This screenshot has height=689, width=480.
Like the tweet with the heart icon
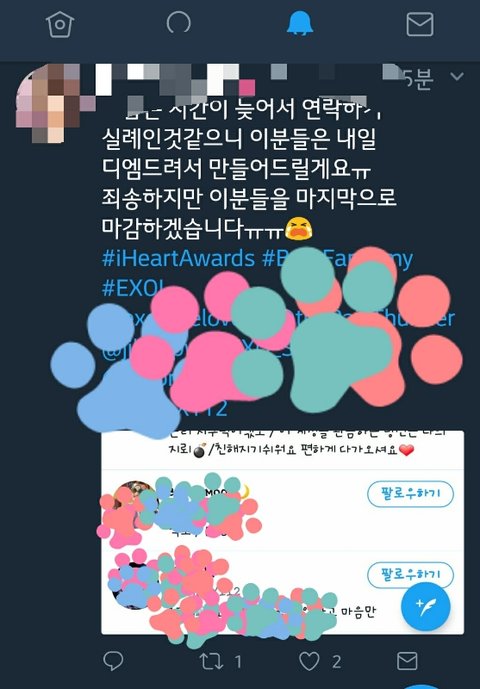click(309, 661)
